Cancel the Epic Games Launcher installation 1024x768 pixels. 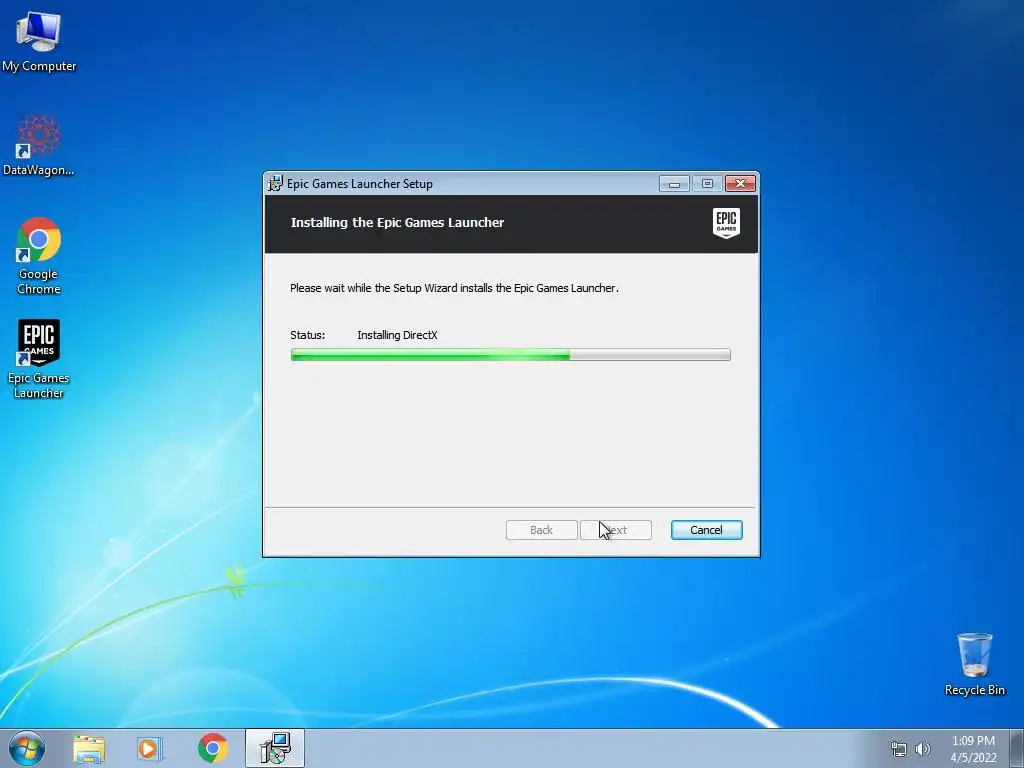click(x=707, y=530)
